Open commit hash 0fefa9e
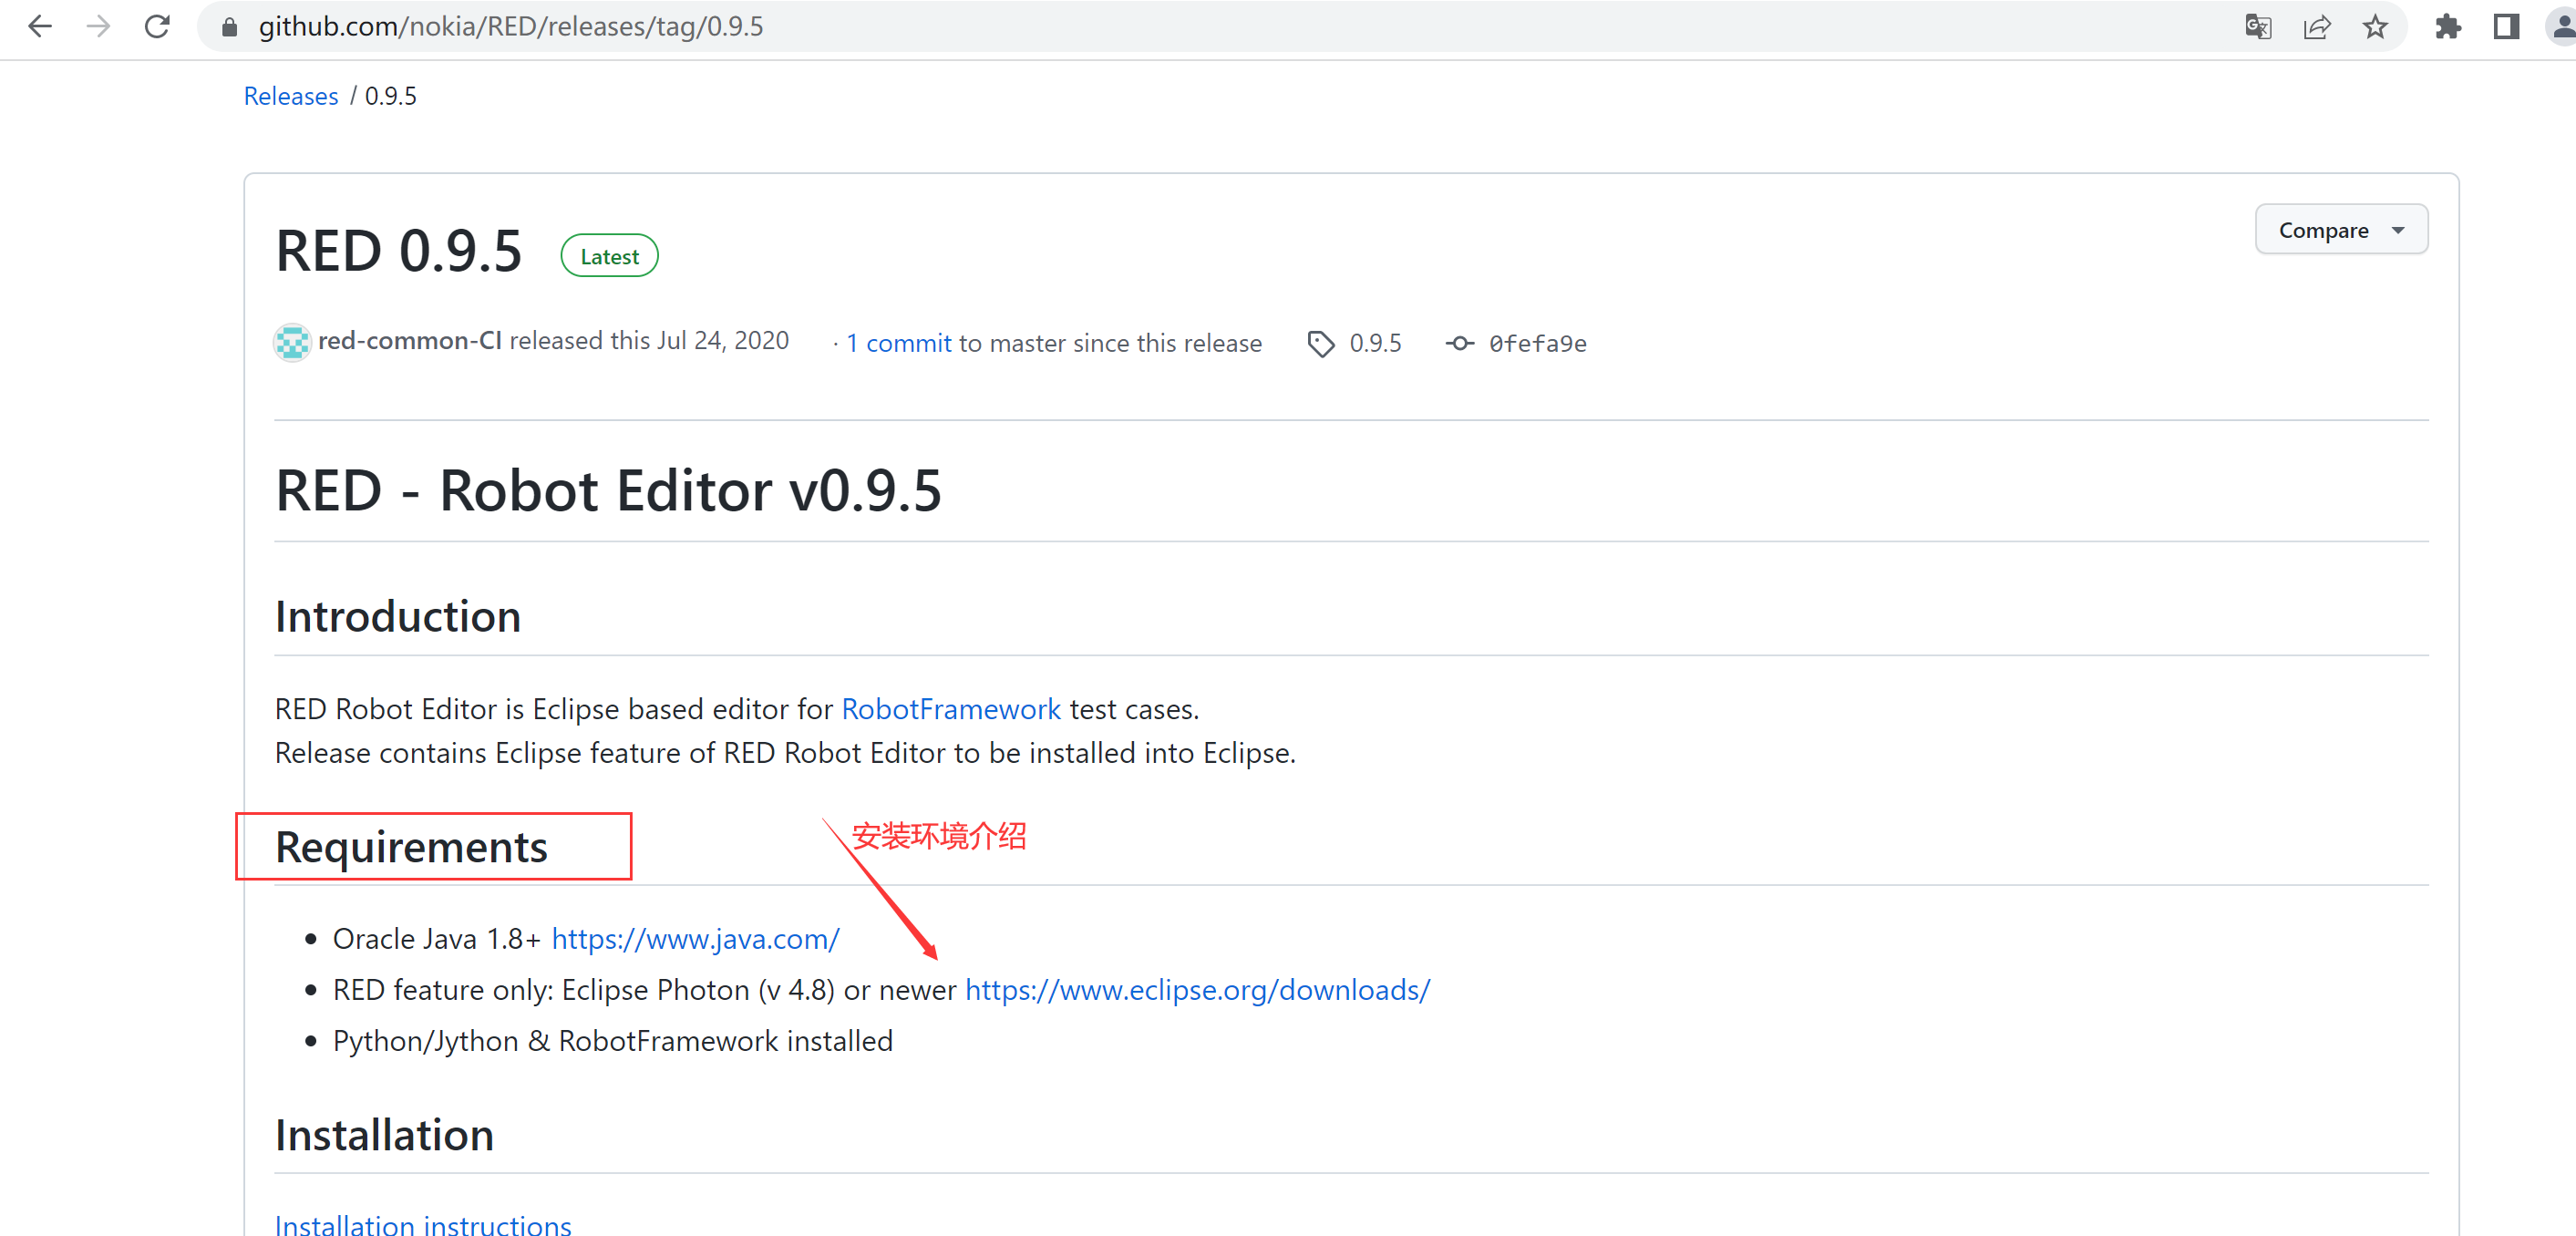Viewport: 2576px width, 1236px height. [1536, 343]
